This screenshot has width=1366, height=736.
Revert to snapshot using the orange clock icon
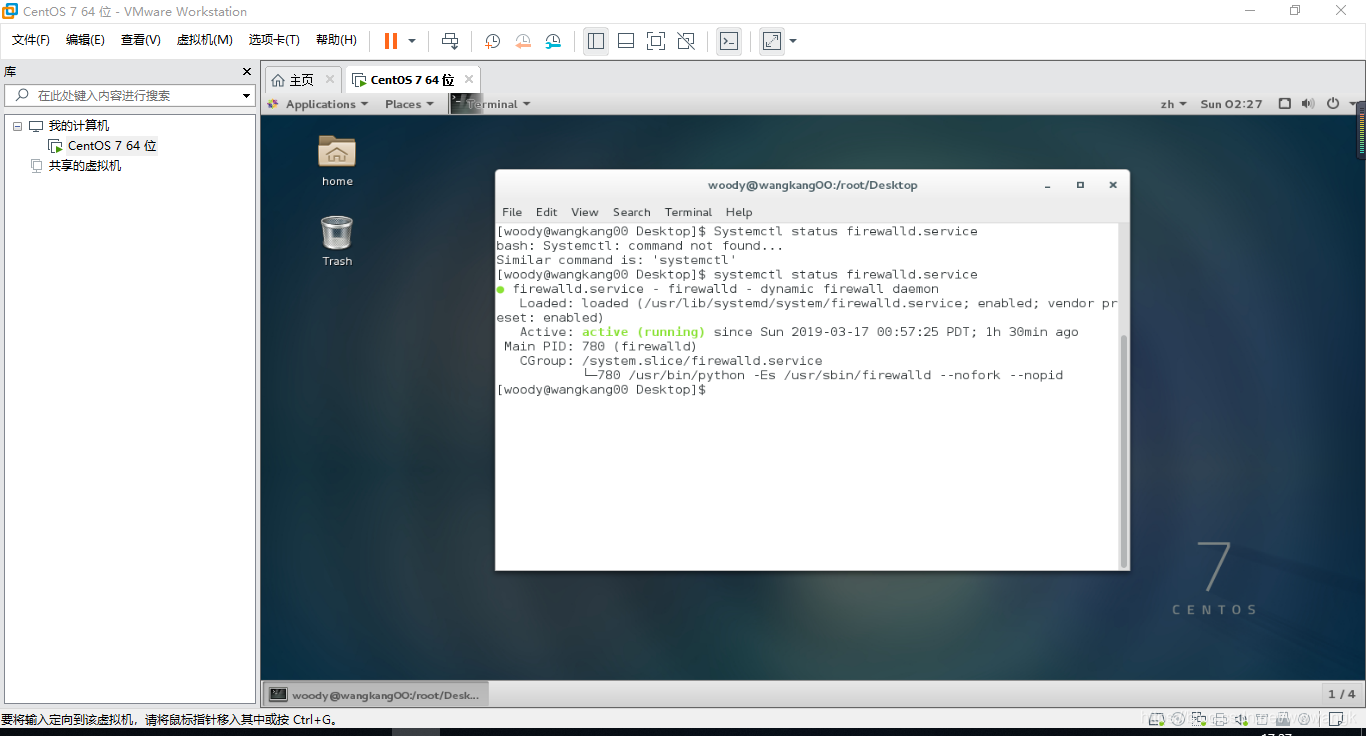tap(523, 41)
